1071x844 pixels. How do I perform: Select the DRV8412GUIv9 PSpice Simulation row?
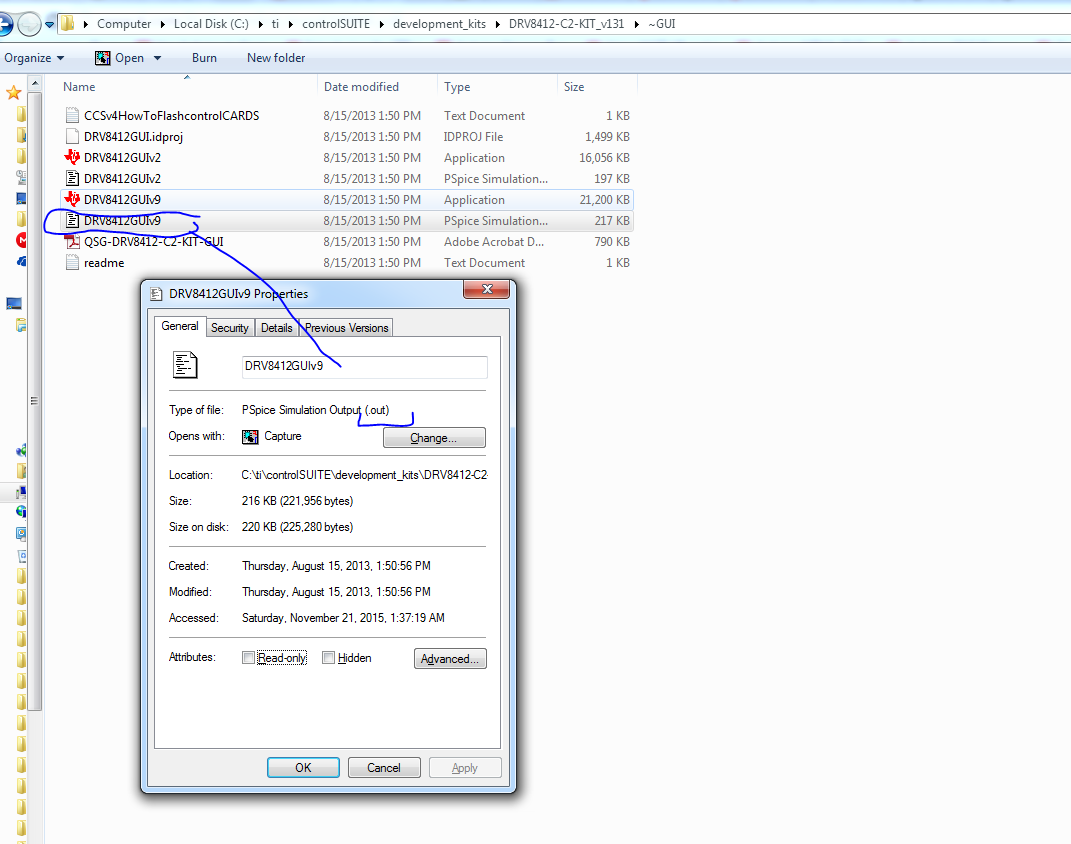pos(347,221)
